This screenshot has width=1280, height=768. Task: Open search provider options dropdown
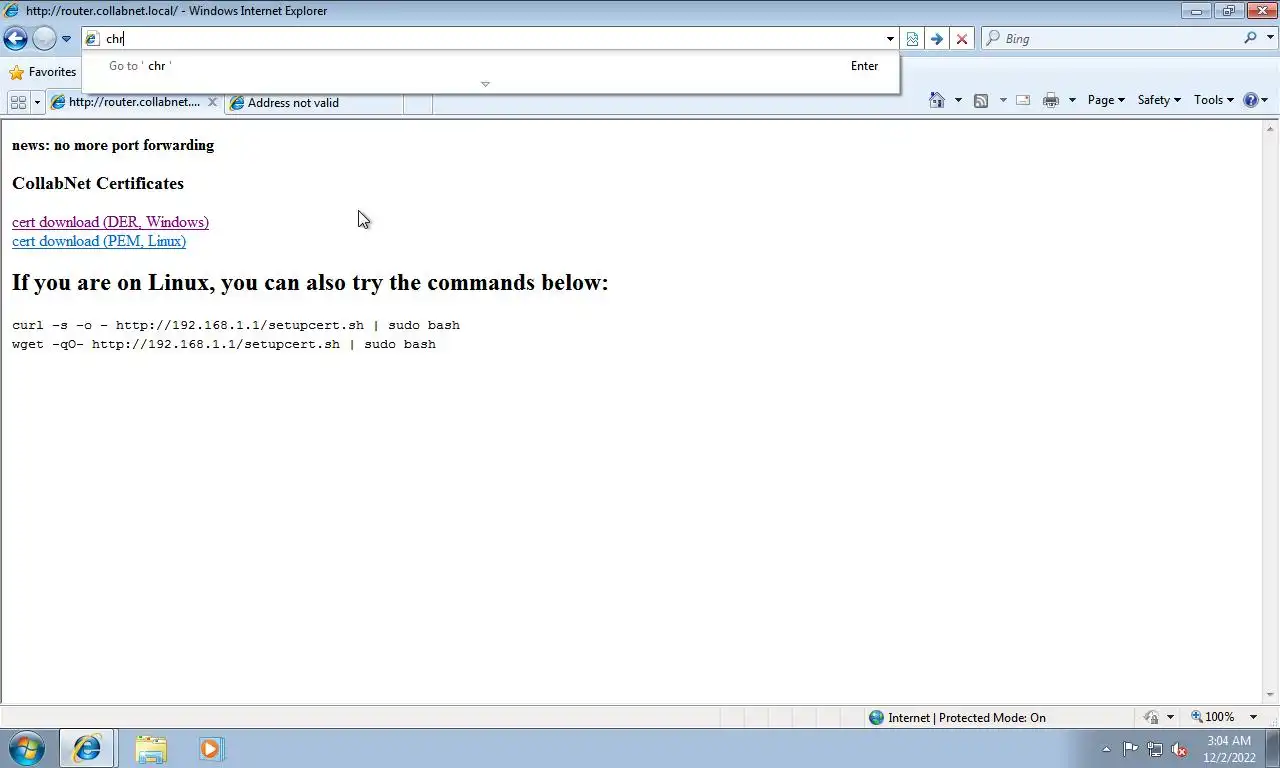point(1268,39)
